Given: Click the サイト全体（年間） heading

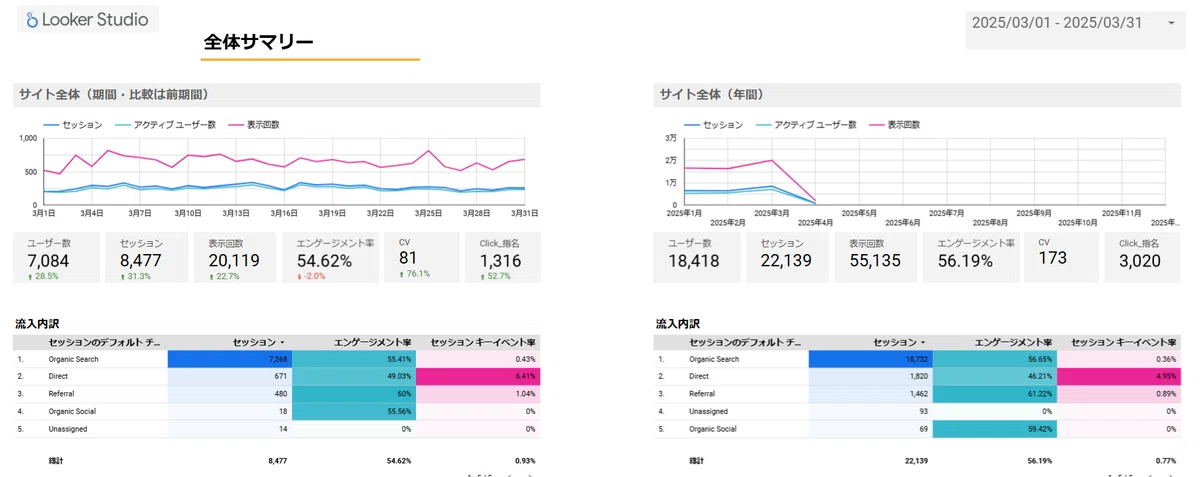Looking at the screenshot, I should tap(710, 94).
